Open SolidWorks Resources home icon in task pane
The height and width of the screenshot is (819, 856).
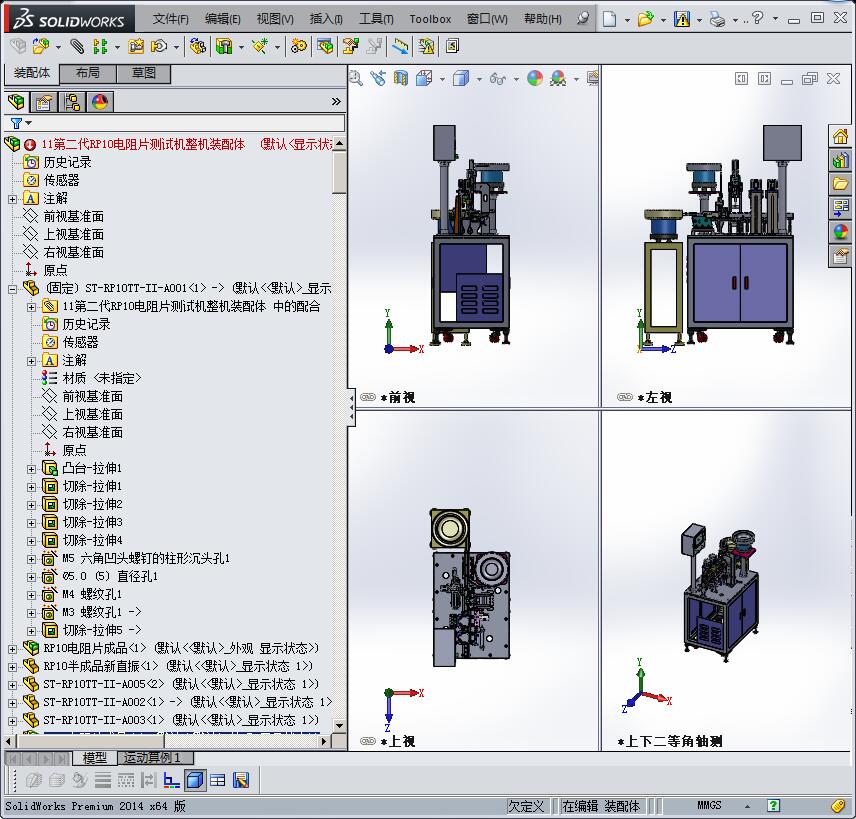click(841, 136)
